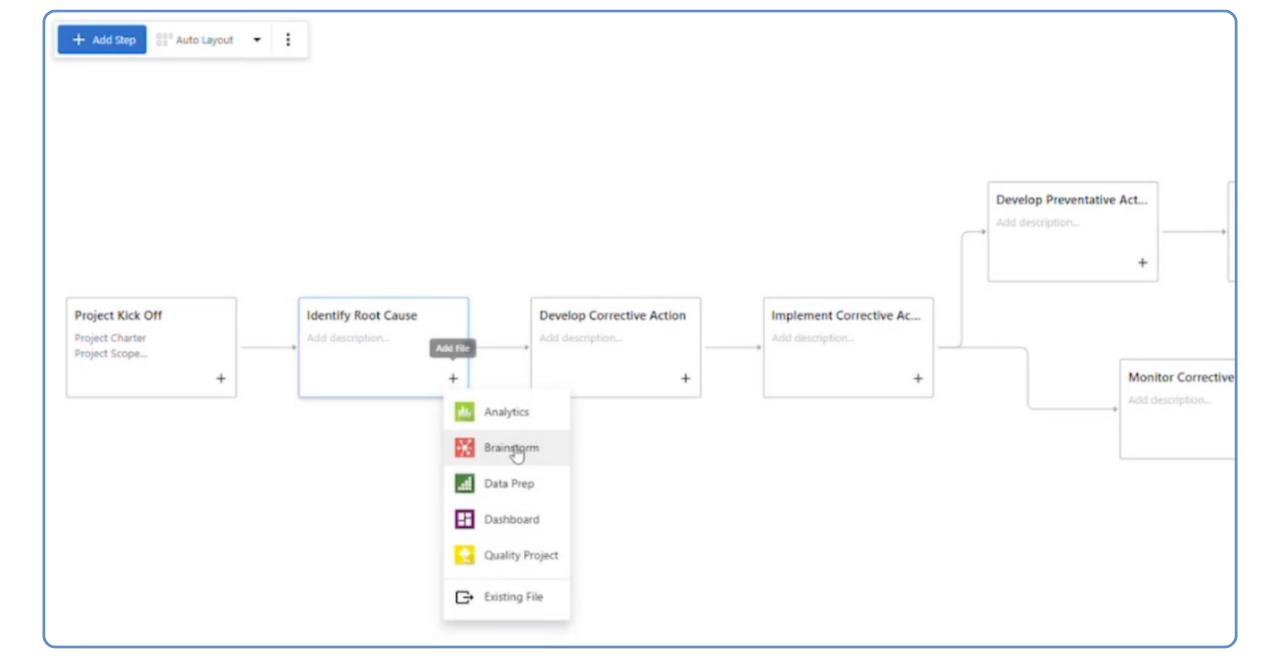Image resolution: width=1280 pixels, height=658 pixels.
Task: Click the Auto Layout button
Action: click(196, 40)
